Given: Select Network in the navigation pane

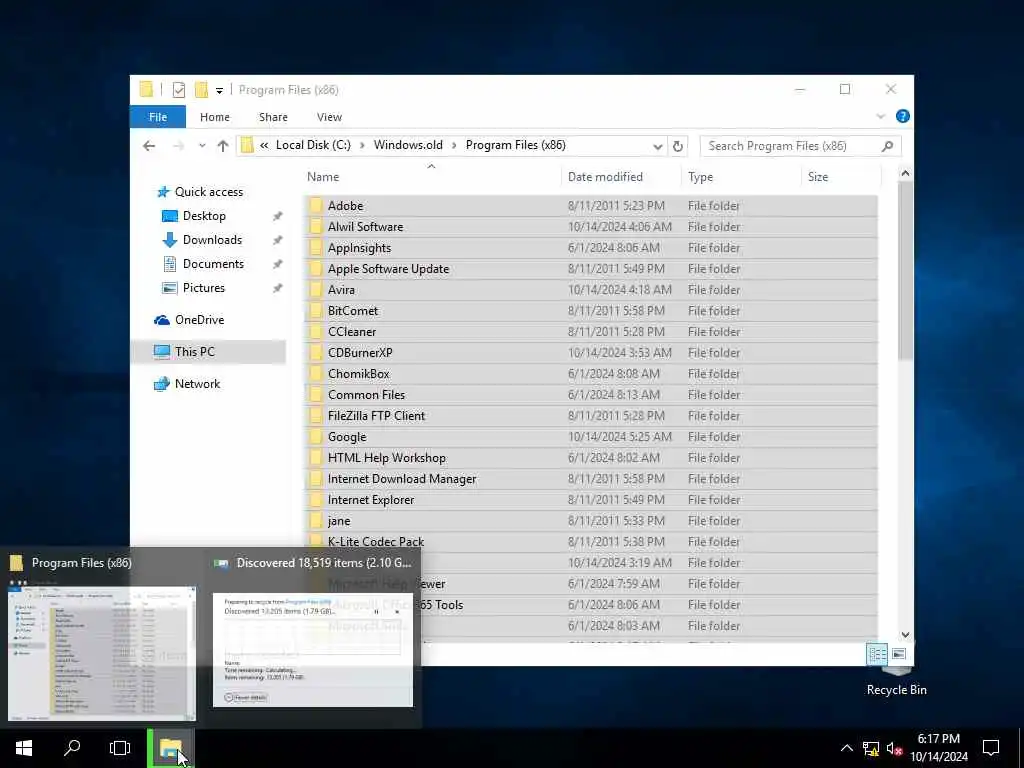Looking at the screenshot, I should coord(197,384).
